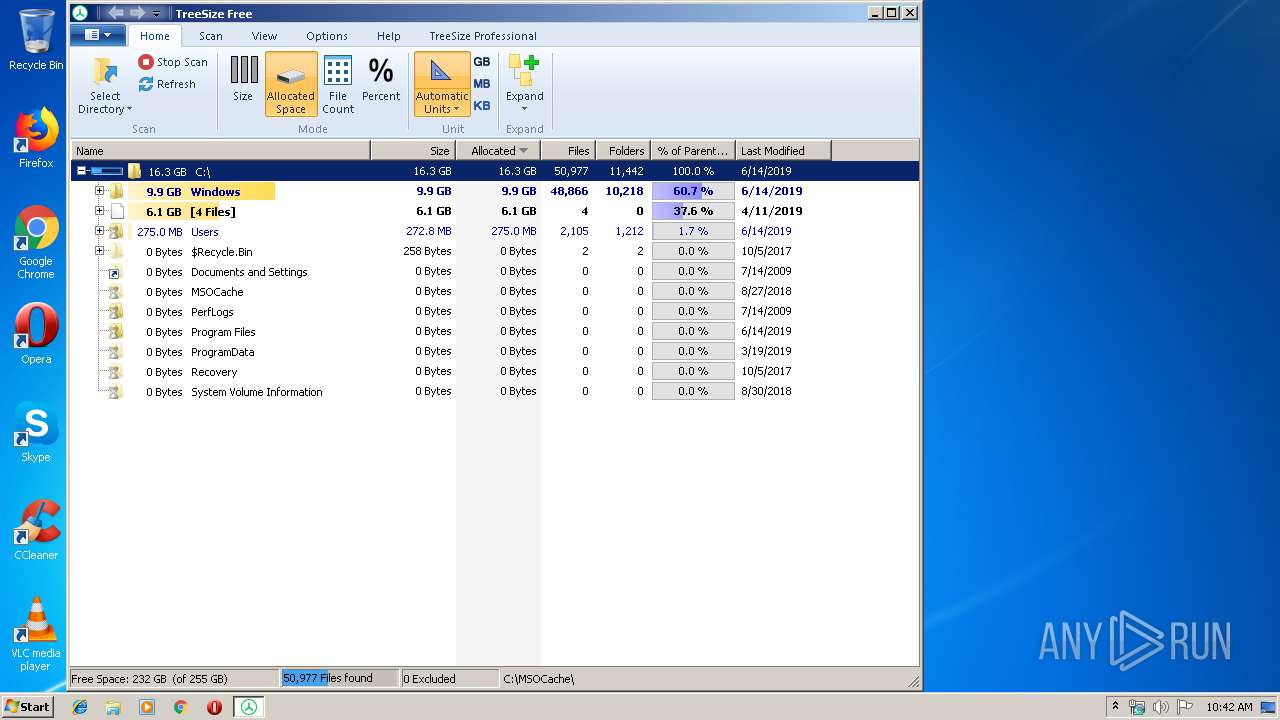Viewport: 1280px width, 720px height.
Task: Switch mode to File Count
Action: coord(338,85)
